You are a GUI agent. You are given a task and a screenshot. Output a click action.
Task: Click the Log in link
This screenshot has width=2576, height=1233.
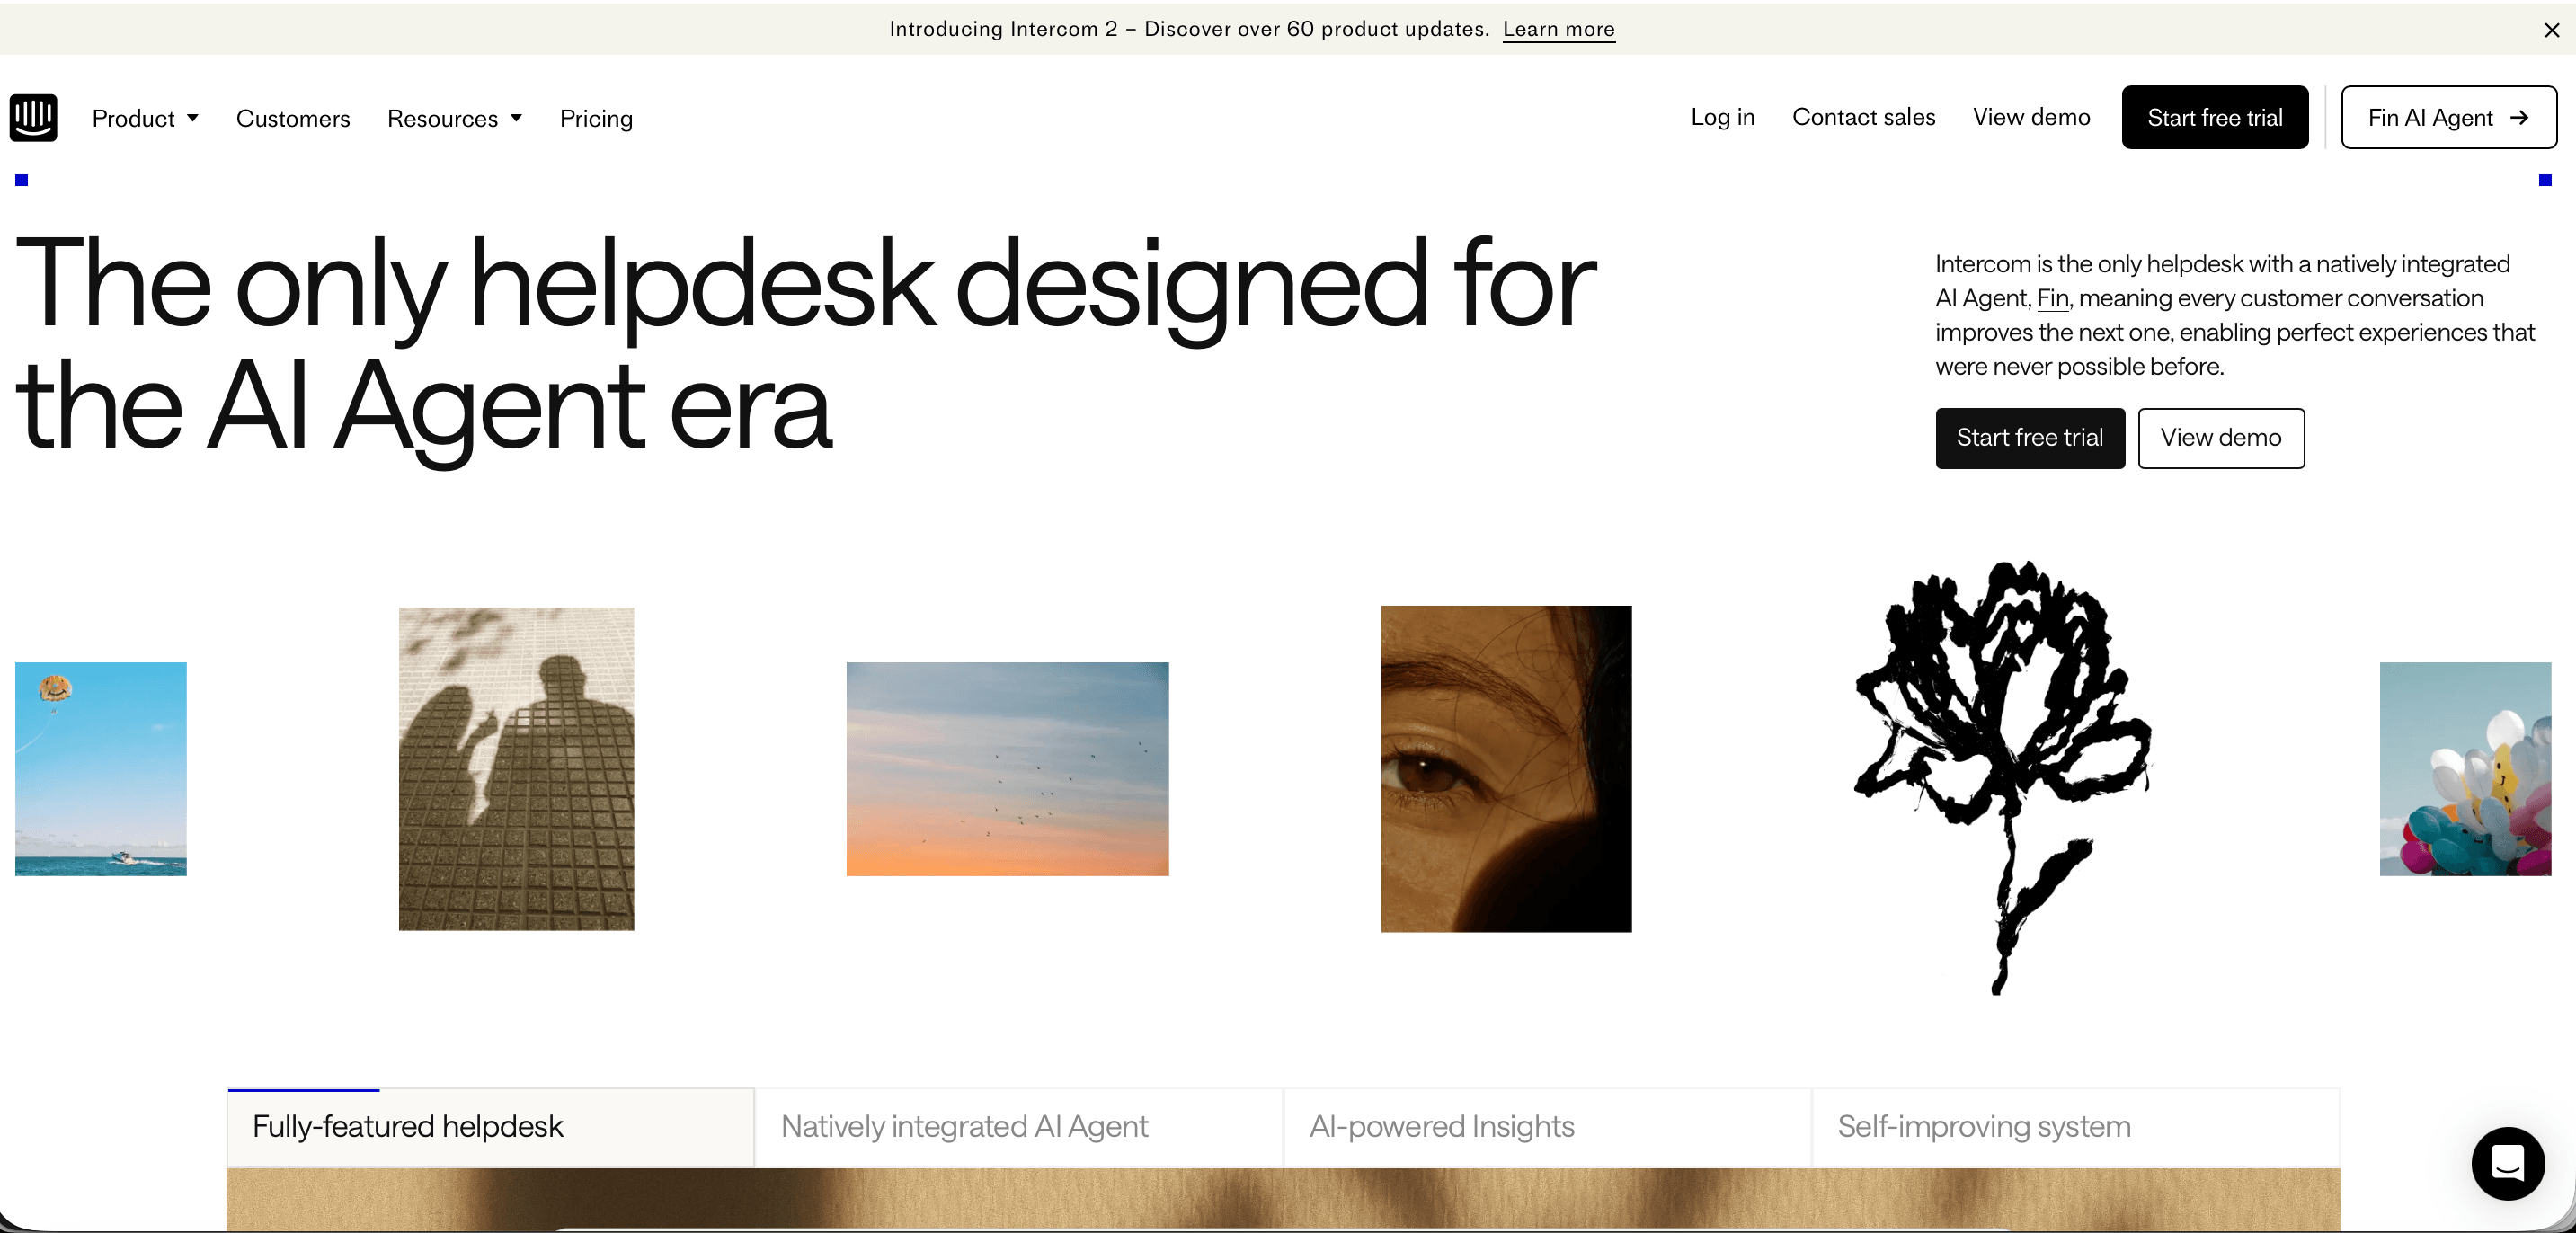(x=1722, y=117)
